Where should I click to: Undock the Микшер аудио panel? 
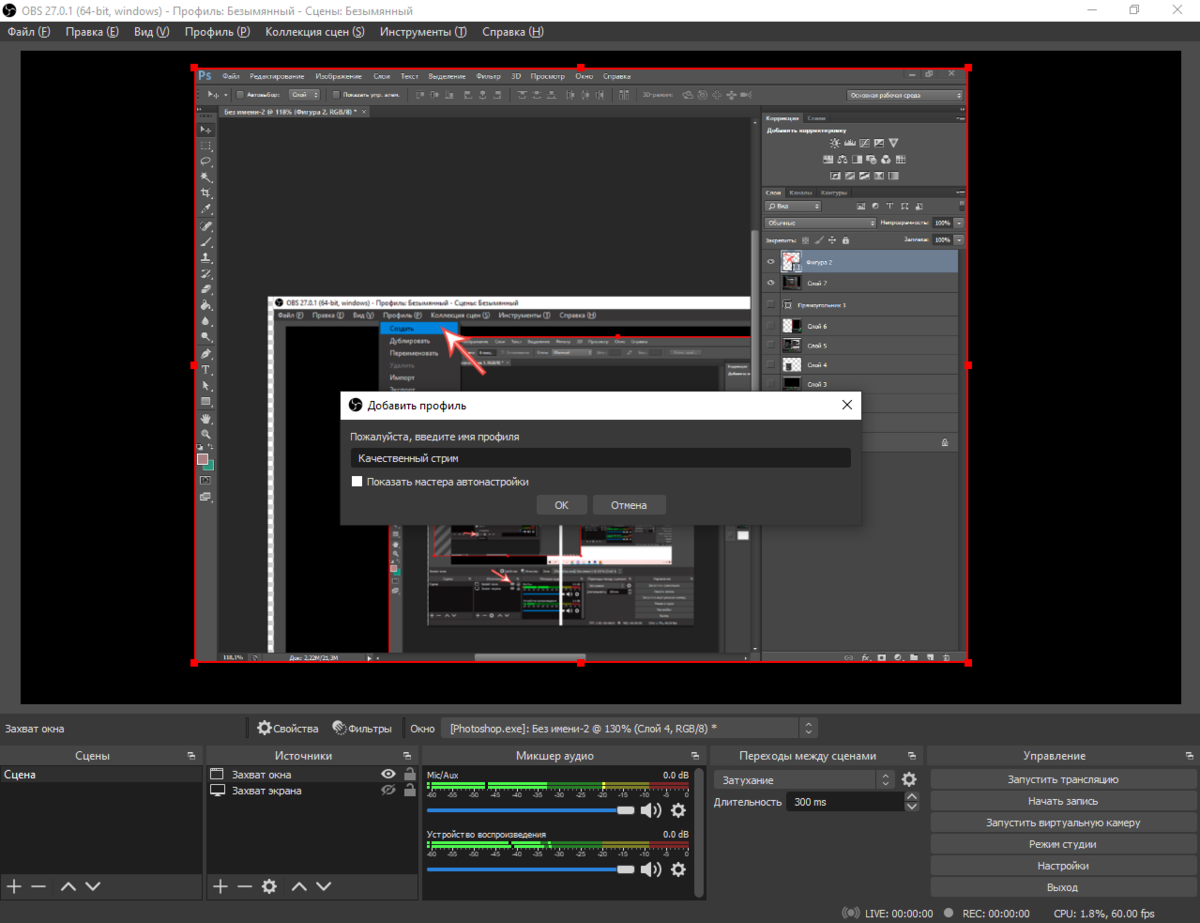694,756
